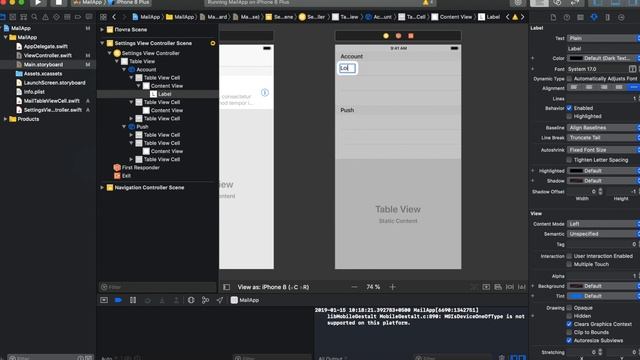Enable Multiple Touch checkbox
The image size is (640, 360).
tap(569, 264)
